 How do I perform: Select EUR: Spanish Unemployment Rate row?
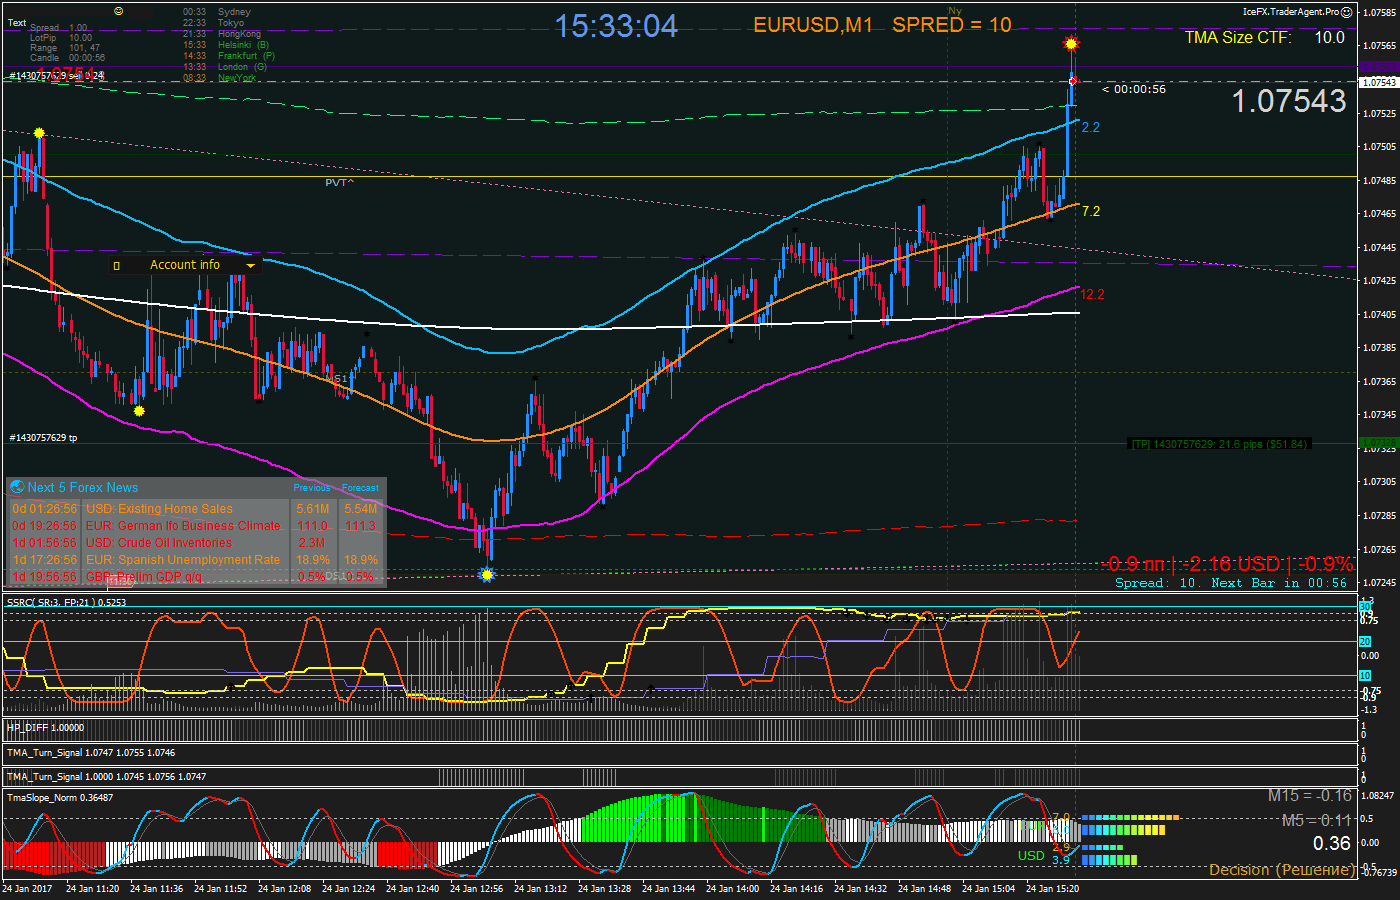196,560
